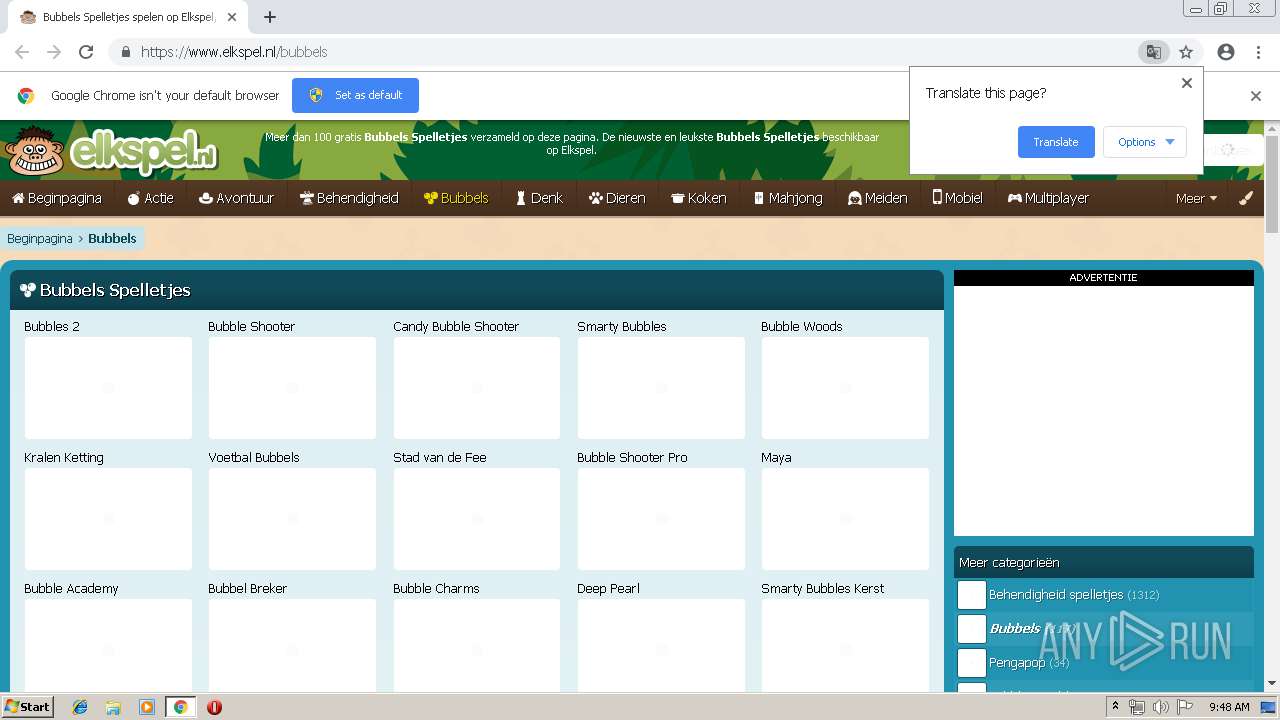Image resolution: width=1280 pixels, height=720 pixels.
Task: Bookmark this page with the star icon
Action: coord(1186,52)
